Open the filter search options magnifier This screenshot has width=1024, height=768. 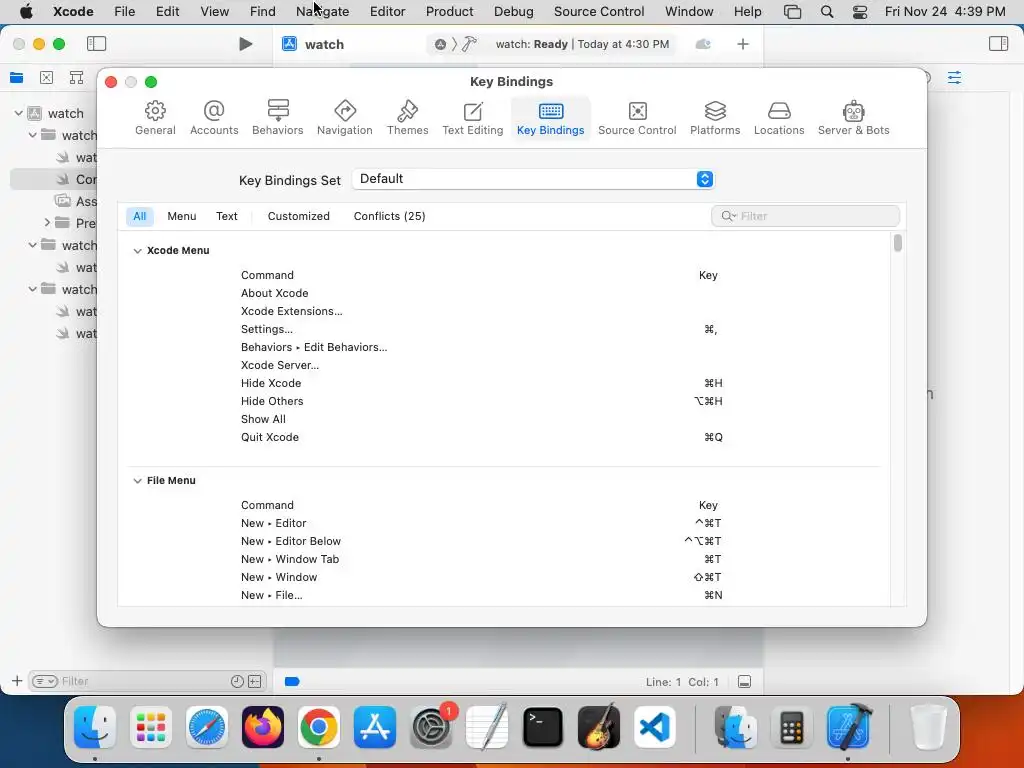coord(728,216)
